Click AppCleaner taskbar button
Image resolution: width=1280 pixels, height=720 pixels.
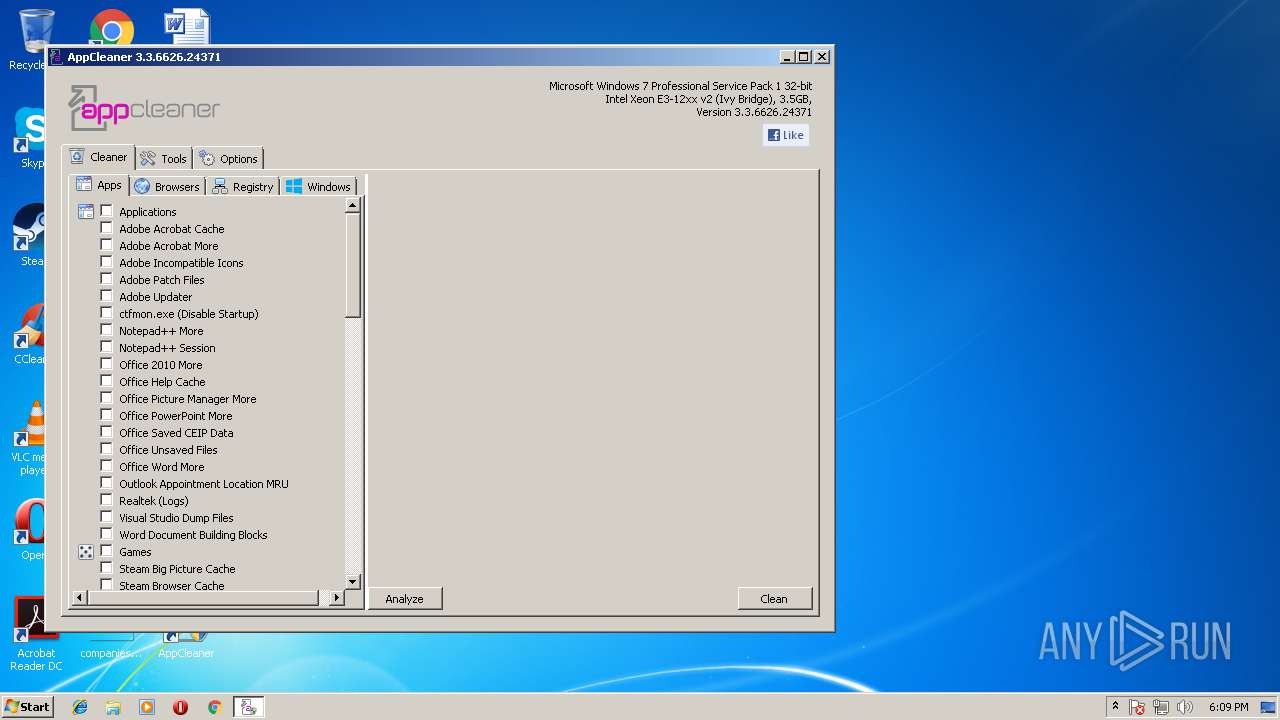(x=248, y=707)
